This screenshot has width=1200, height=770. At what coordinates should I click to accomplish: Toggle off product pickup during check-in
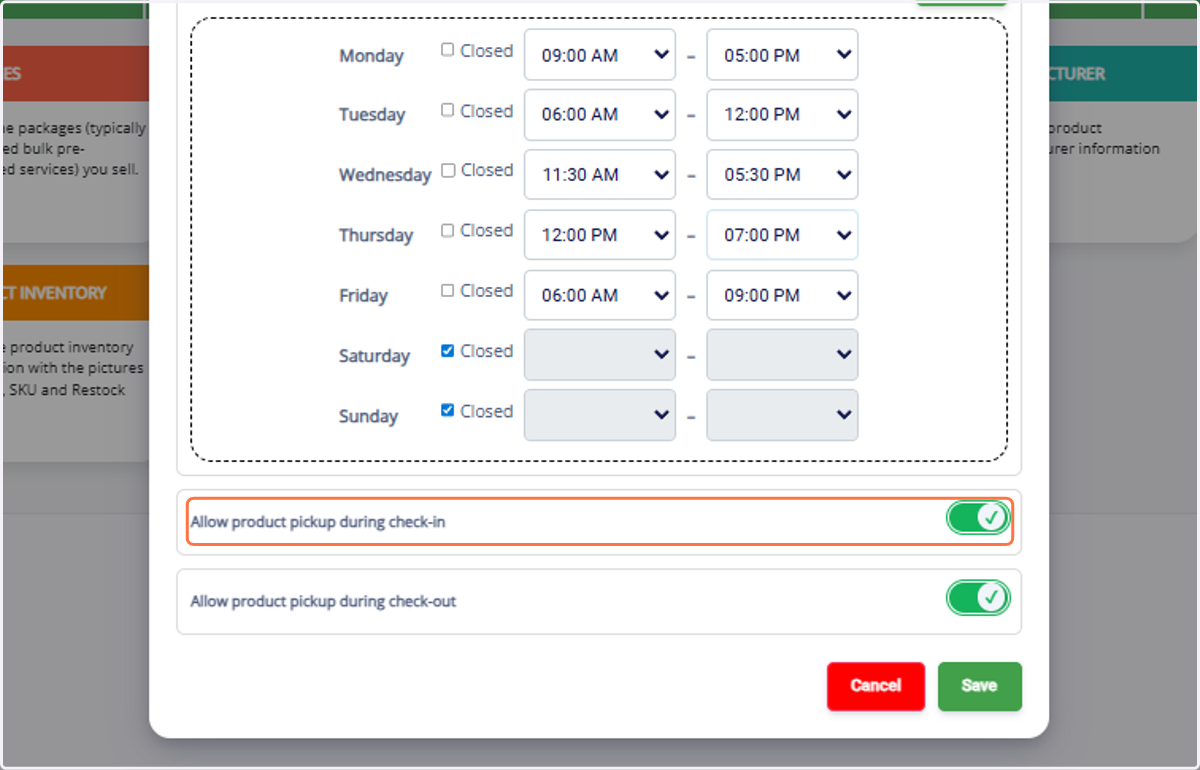(978, 518)
